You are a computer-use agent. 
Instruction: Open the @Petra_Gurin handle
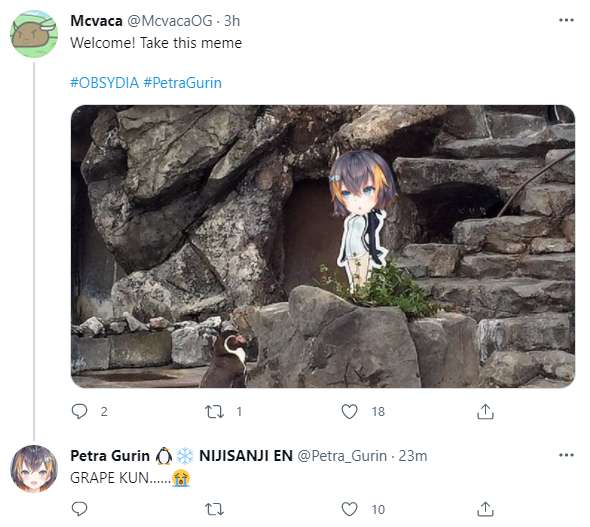[342, 456]
